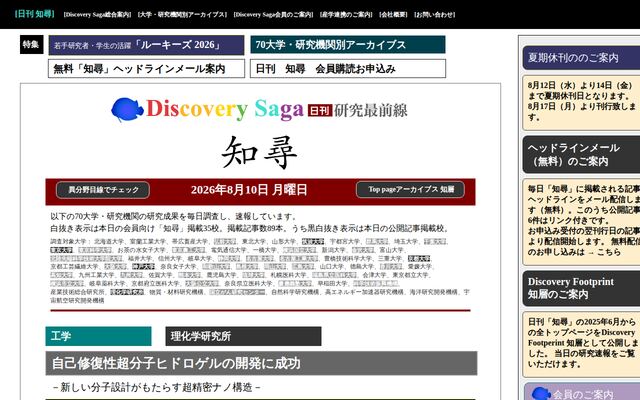Open 日刊 知尋 会員購読お申込み box

[x=348, y=69]
